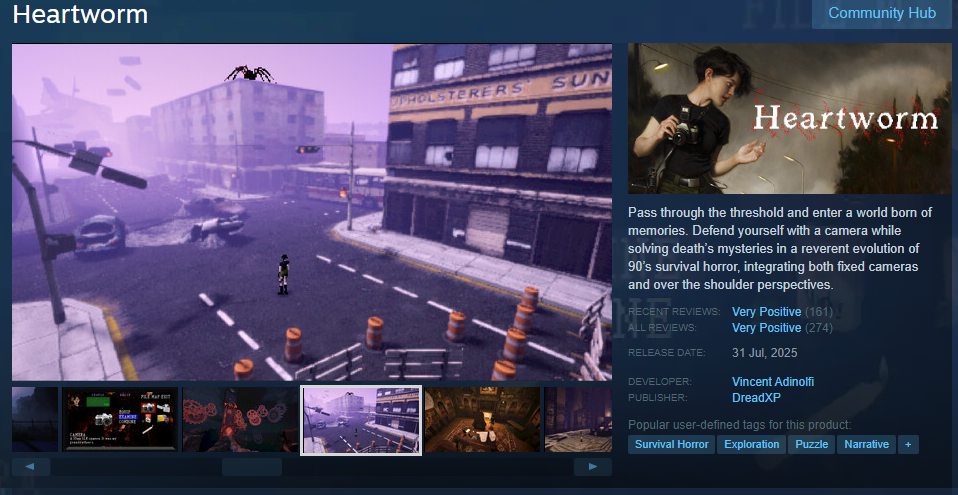Click the left arrow of the screenshot strip
The width and height of the screenshot is (958, 495).
pos(31,467)
